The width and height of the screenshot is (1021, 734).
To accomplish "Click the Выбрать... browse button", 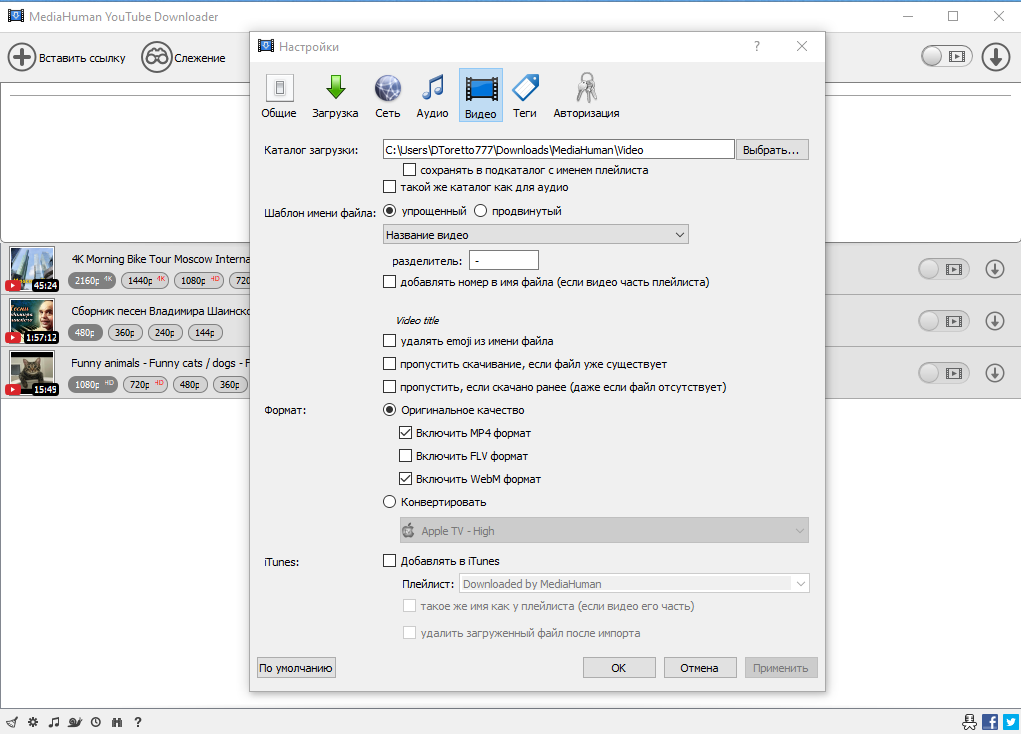I will click(x=772, y=150).
